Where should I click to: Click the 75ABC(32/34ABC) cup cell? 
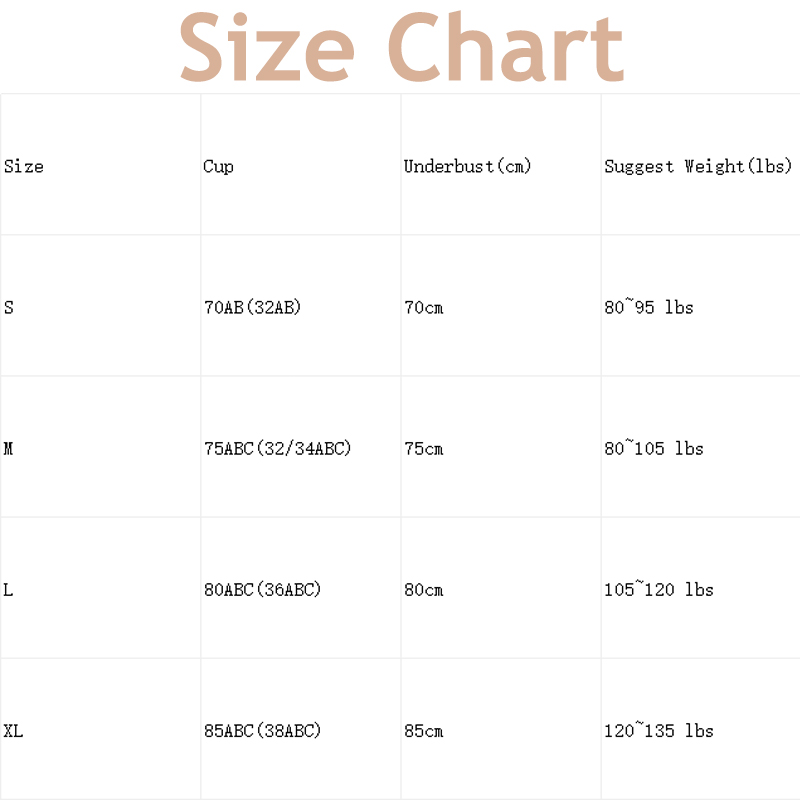click(x=301, y=447)
